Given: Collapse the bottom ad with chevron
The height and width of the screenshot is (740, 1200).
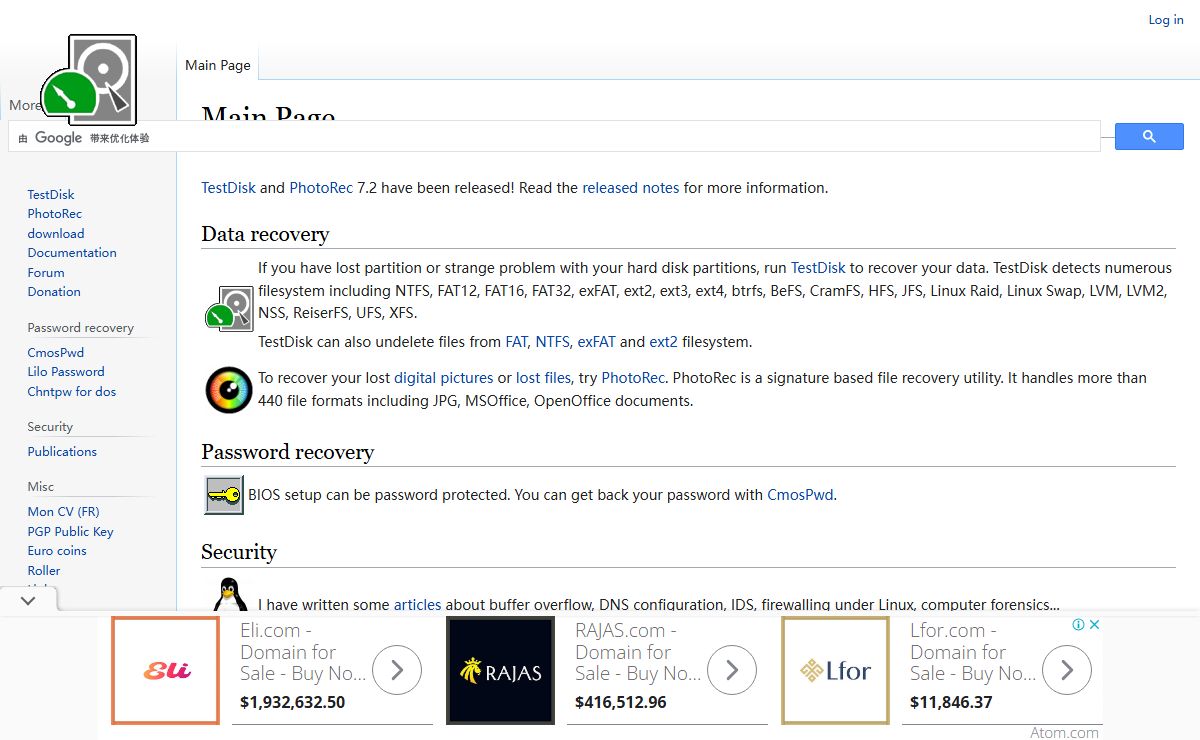Looking at the screenshot, I should click(x=28, y=601).
